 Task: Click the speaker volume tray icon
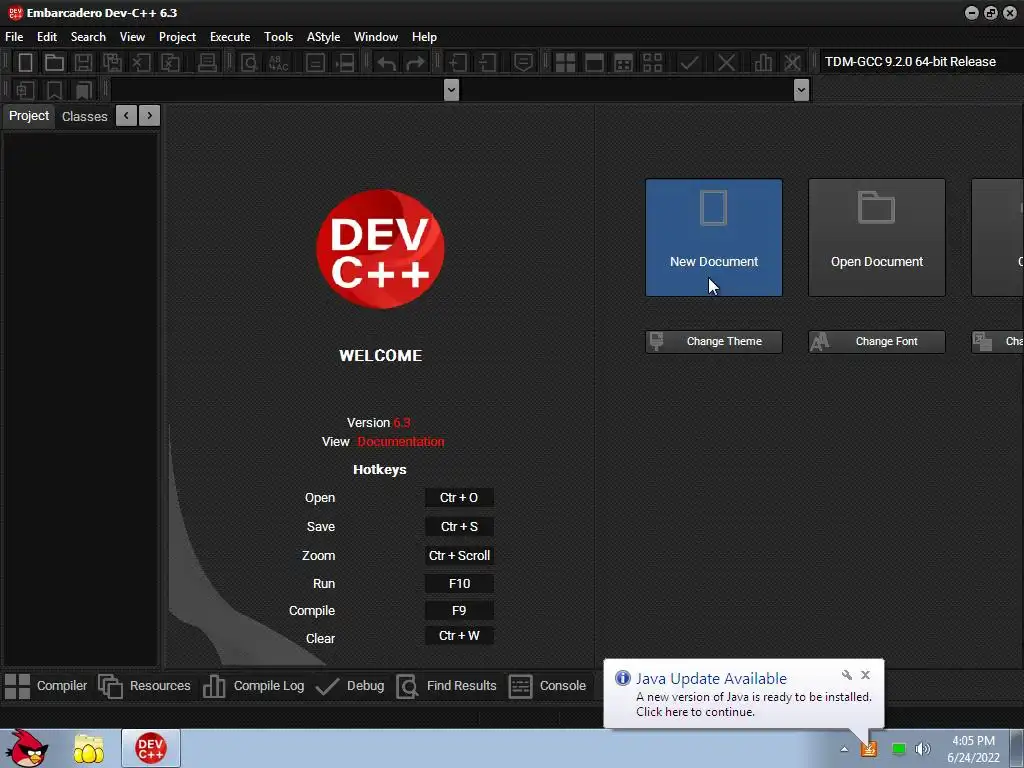923,749
